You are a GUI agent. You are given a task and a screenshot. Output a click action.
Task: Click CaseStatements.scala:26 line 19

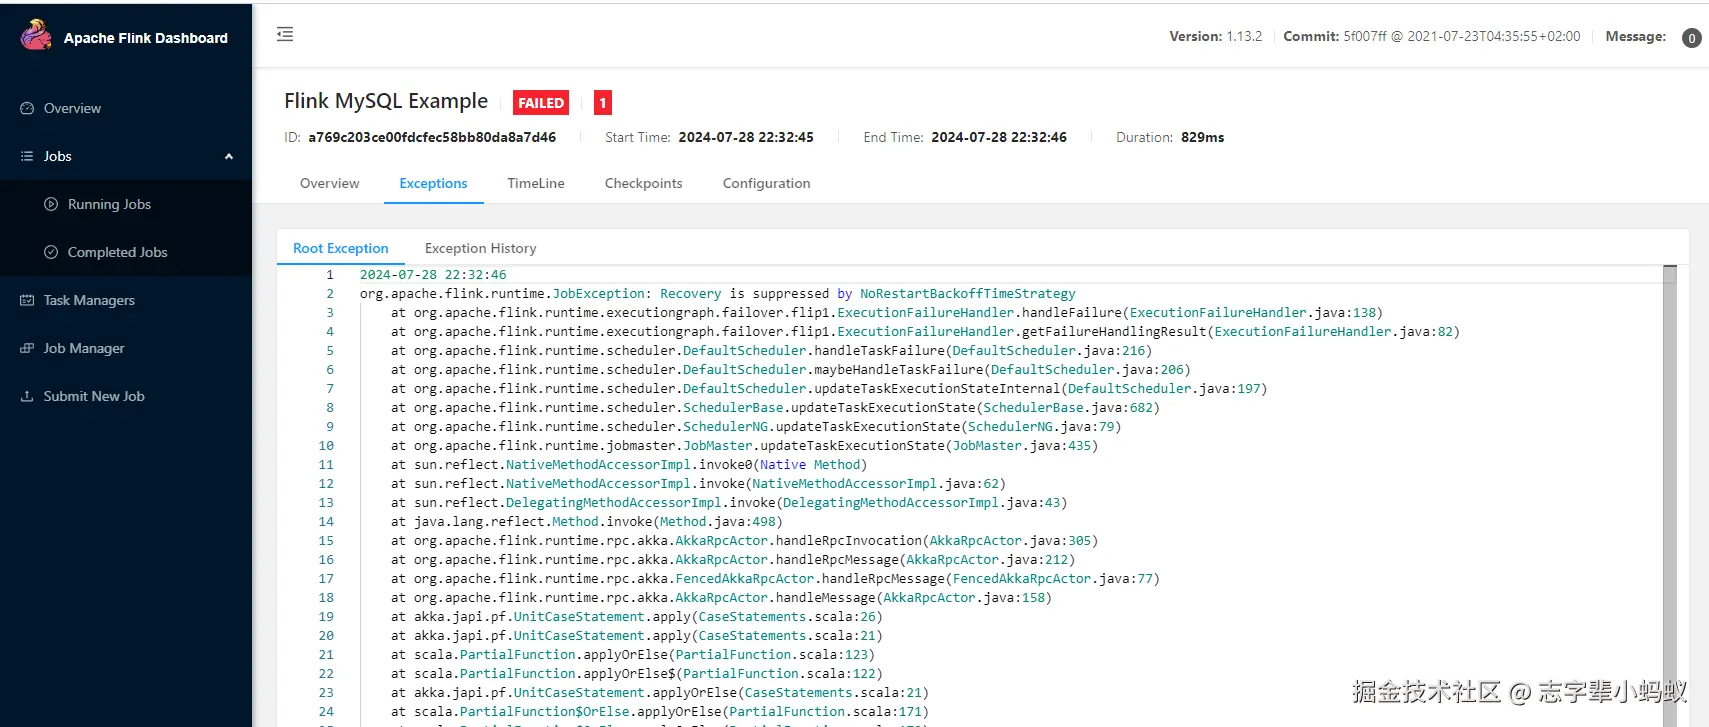[x=786, y=616]
